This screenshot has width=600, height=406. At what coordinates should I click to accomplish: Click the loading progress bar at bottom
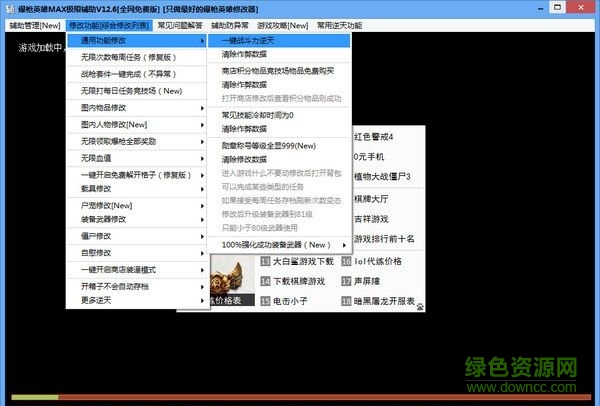tap(301, 397)
